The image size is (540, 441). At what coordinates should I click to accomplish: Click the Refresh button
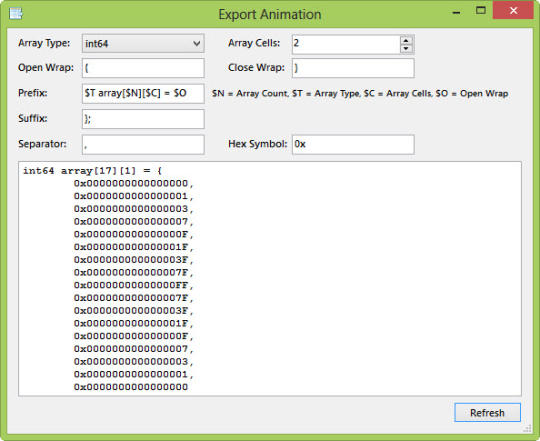tap(487, 412)
